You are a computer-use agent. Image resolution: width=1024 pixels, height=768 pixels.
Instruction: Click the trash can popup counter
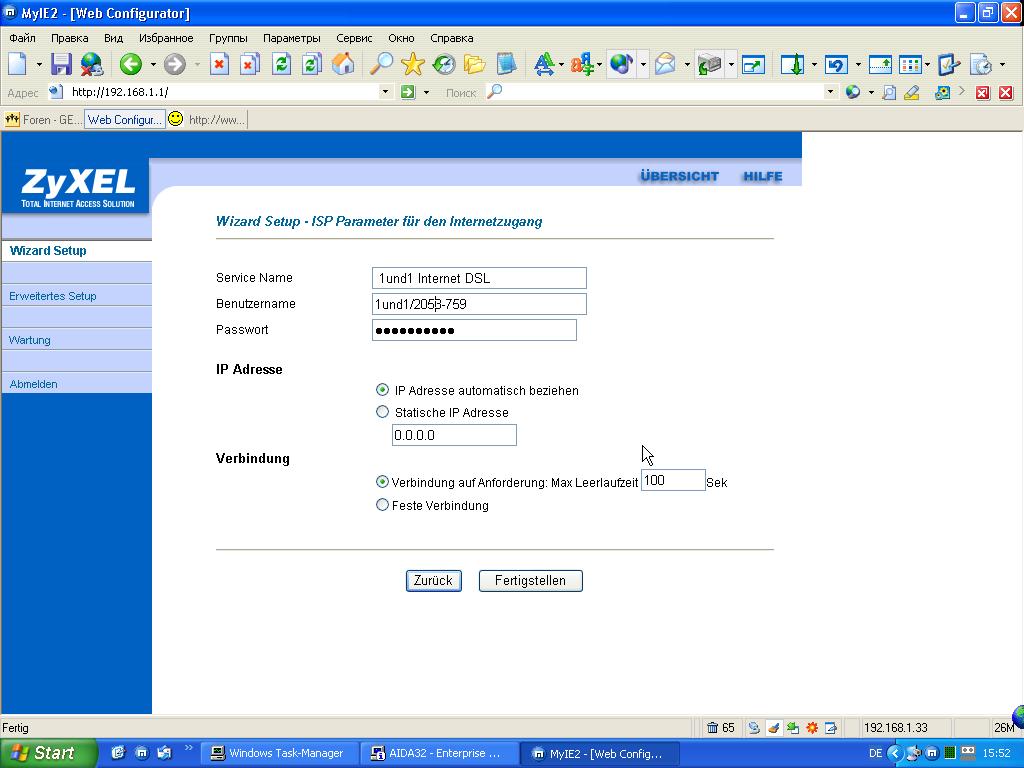[720, 728]
